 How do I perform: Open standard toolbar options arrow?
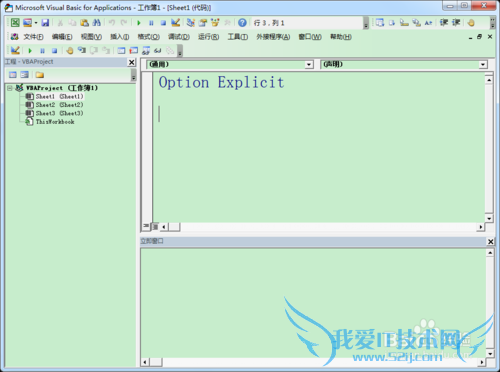[366, 23]
